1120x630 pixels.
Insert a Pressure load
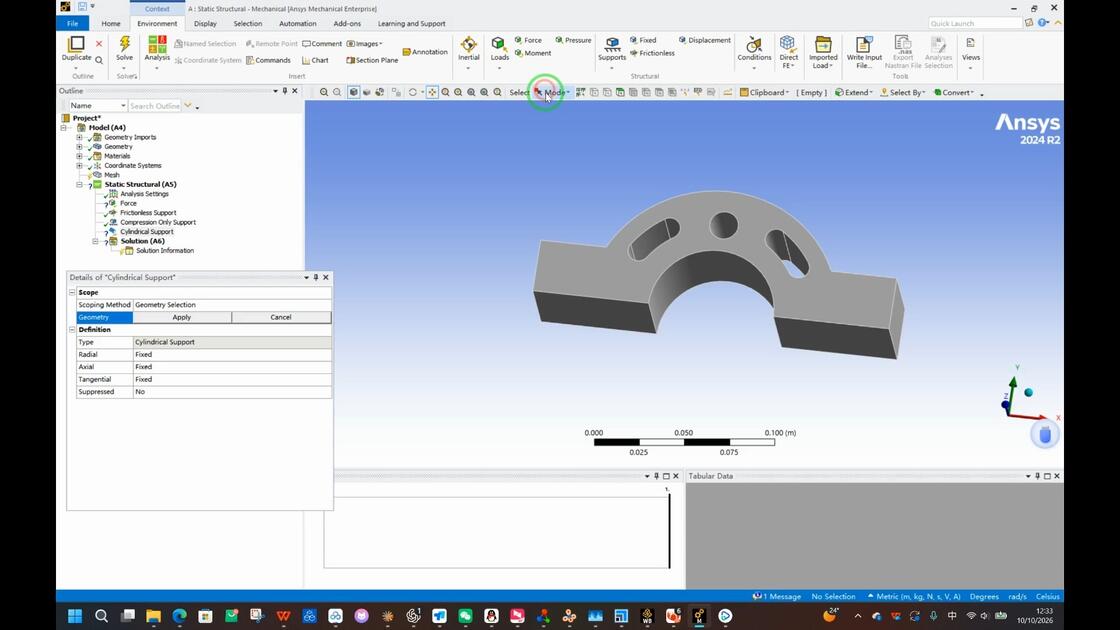click(573, 40)
